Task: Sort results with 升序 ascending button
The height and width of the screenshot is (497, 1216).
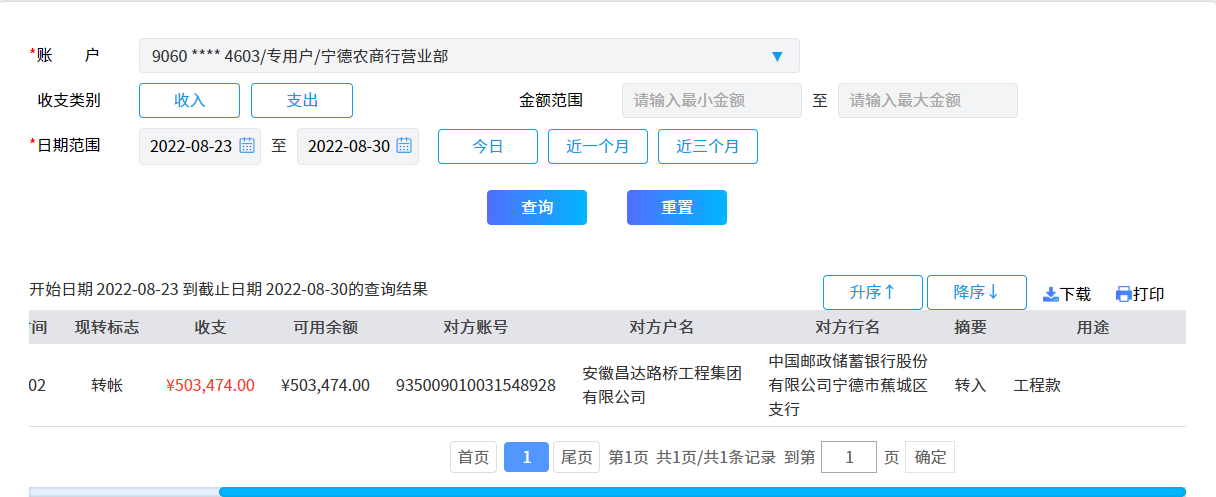Action: (872, 292)
